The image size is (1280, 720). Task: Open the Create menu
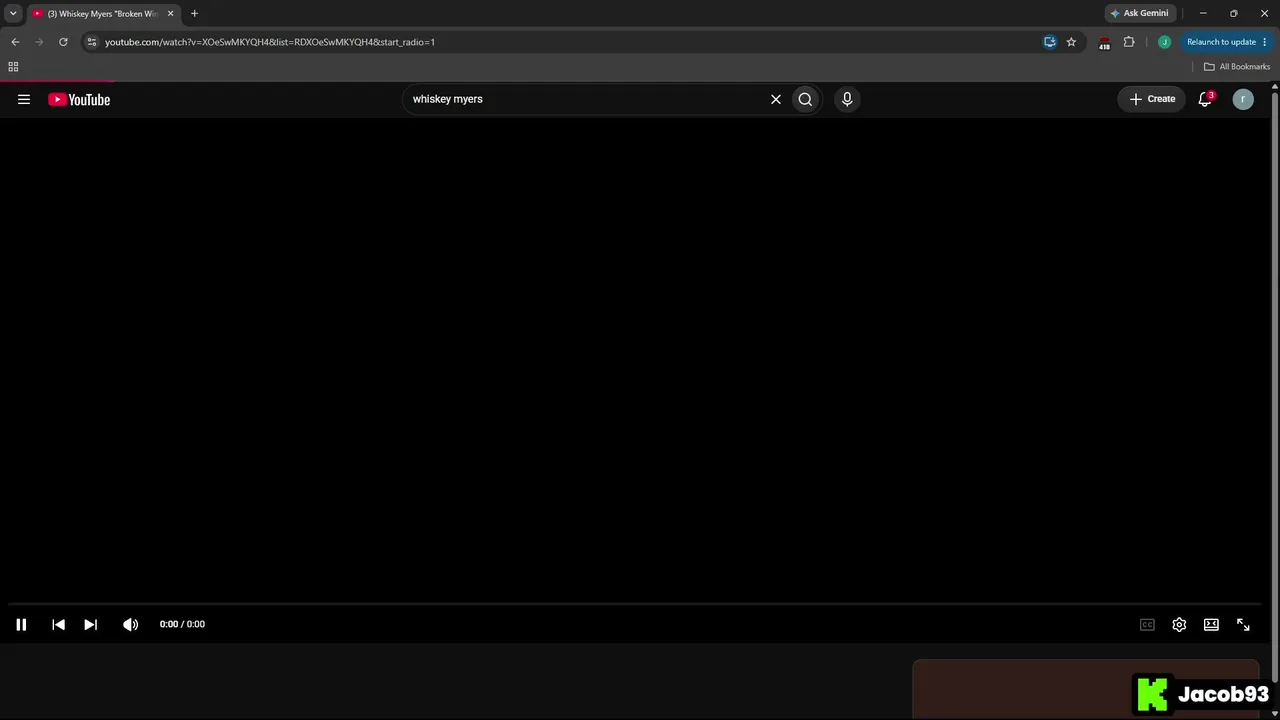coord(1152,99)
